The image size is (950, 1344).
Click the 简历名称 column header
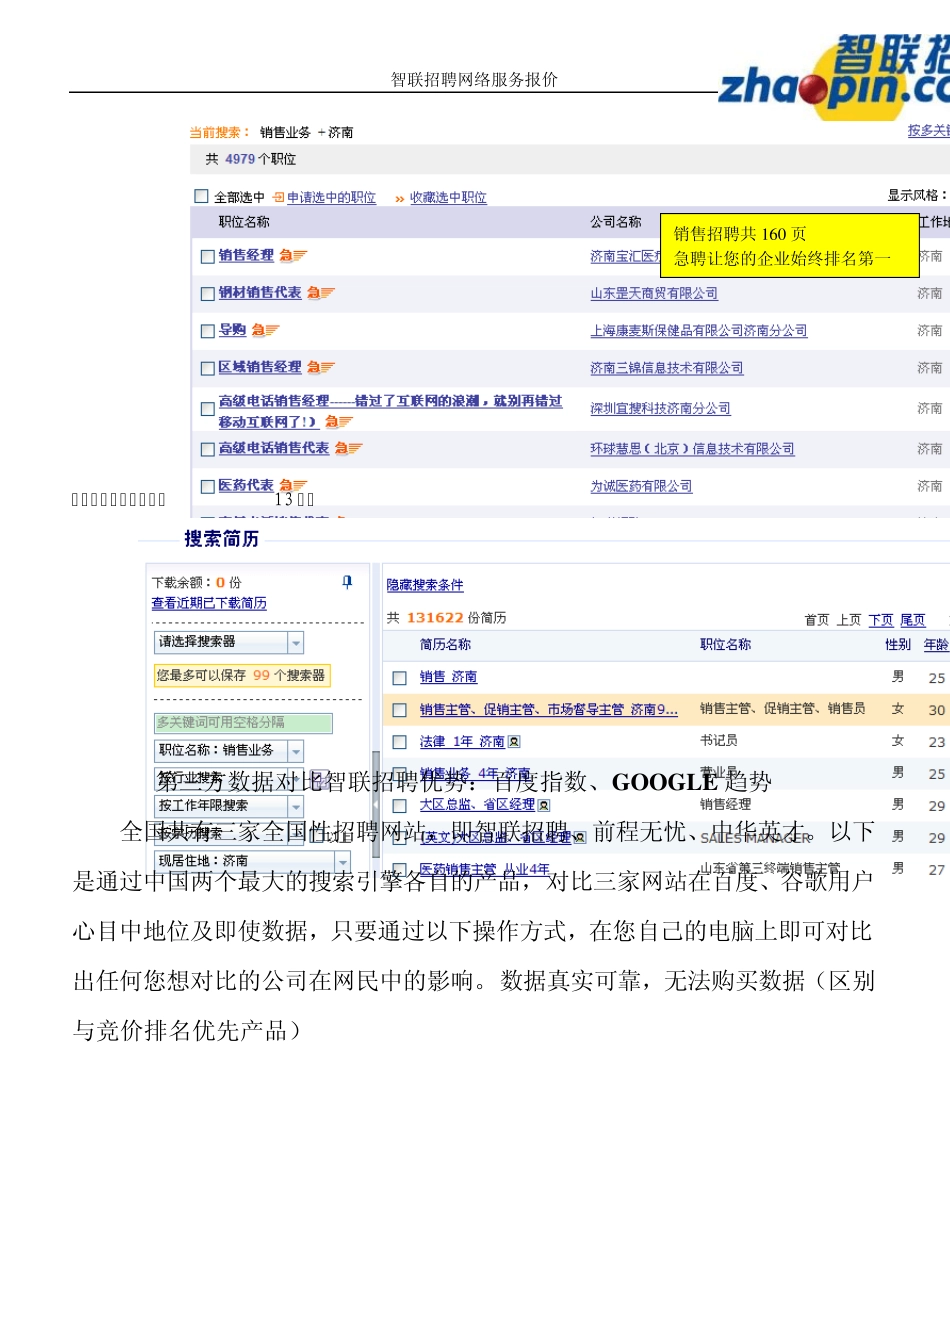click(445, 645)
